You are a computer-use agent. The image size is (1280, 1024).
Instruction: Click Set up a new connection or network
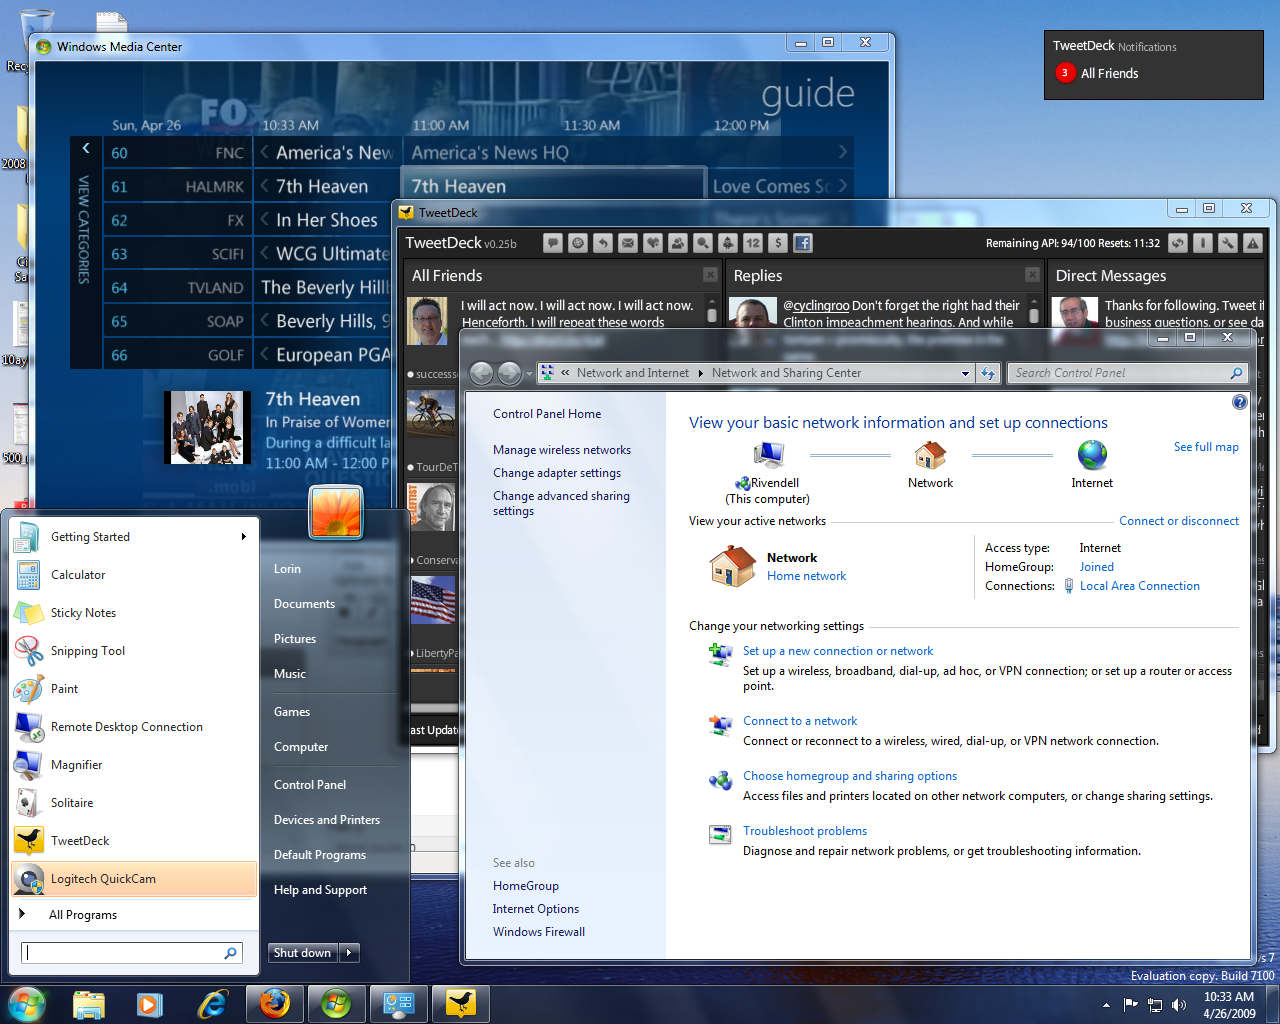[x=838, y=651]
